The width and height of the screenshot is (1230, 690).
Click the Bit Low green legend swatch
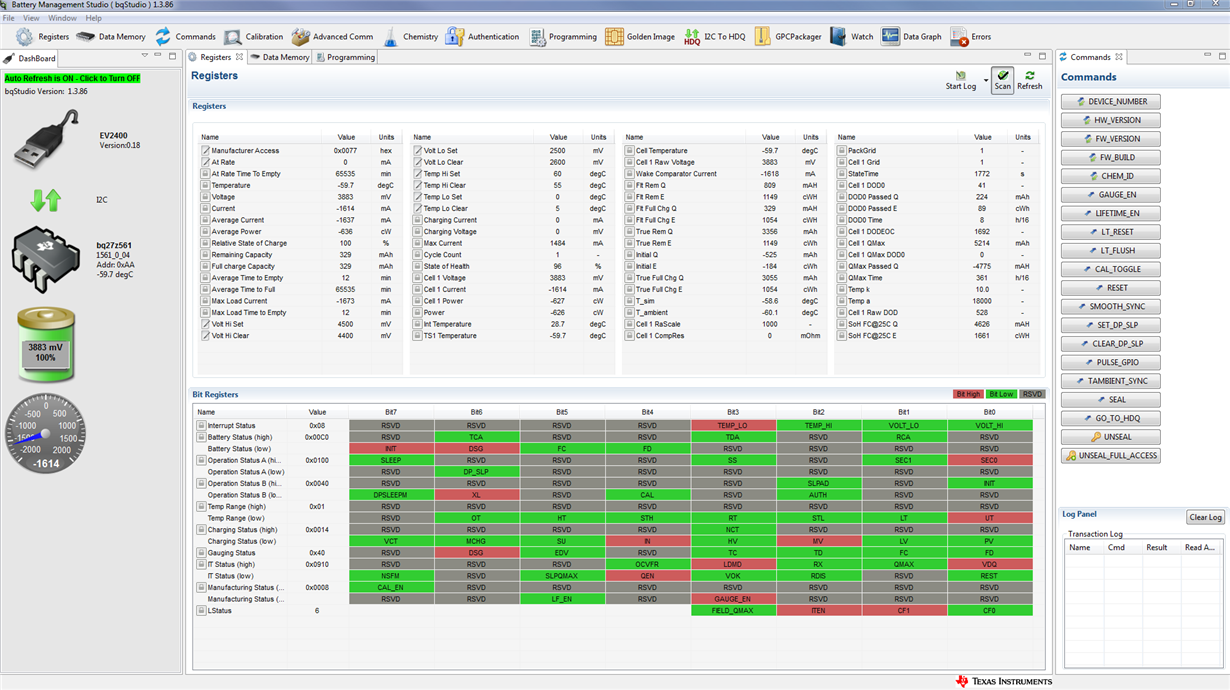pos(1001,394)
